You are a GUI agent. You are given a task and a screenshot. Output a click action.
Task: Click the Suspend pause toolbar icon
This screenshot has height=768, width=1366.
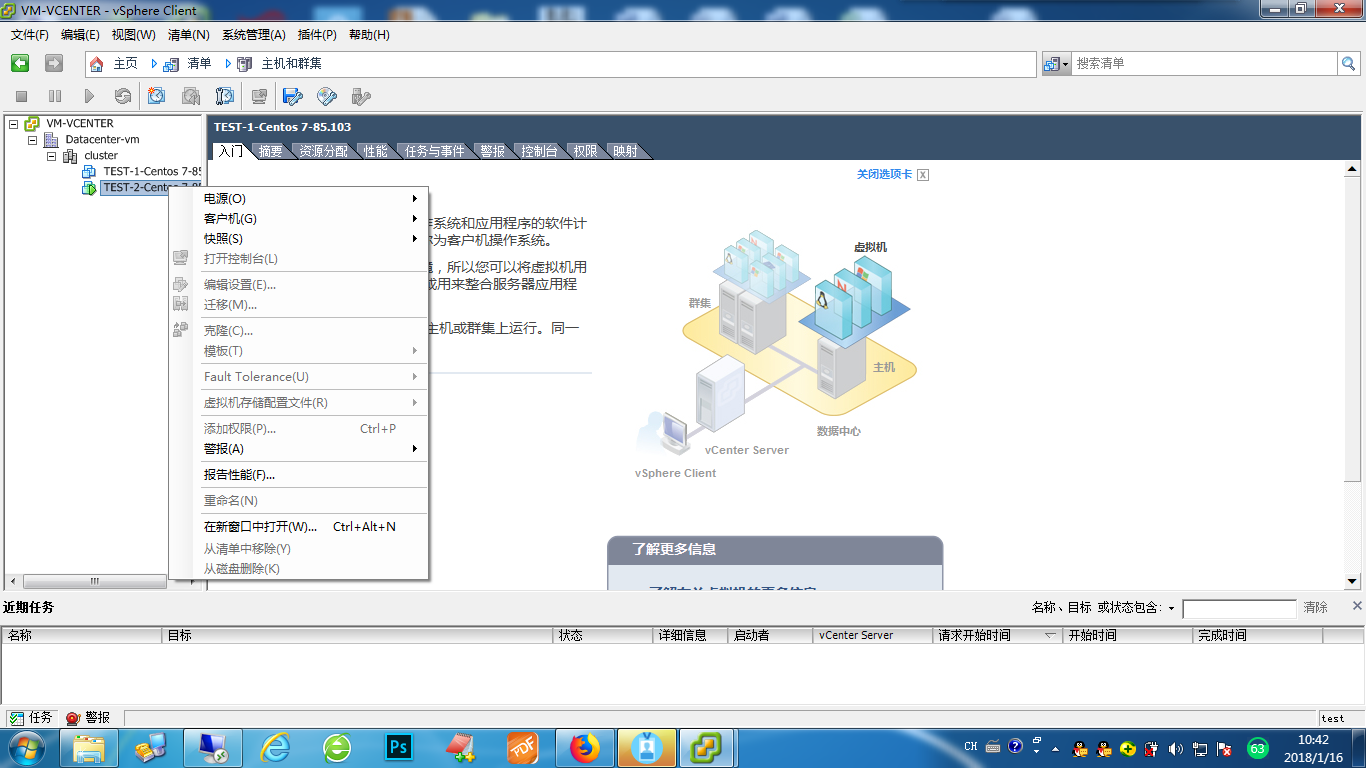pyautogui.click(x=55, y=96)
